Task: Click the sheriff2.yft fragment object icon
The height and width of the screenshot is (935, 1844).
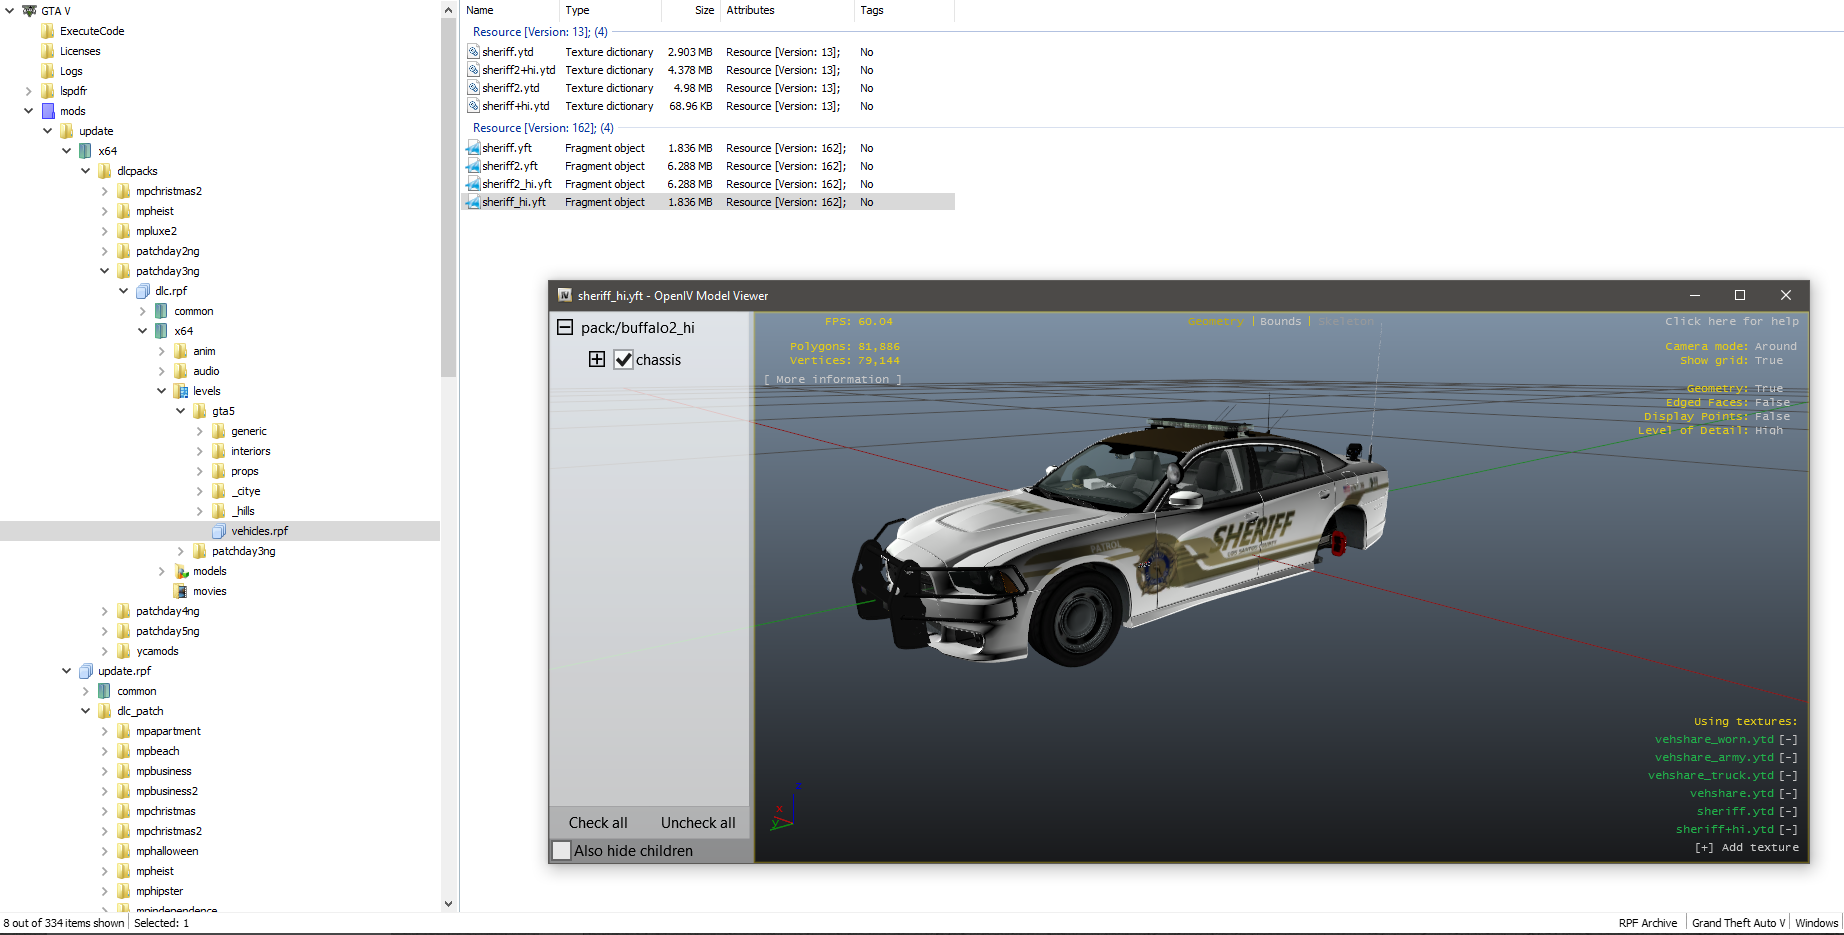Action: point(473,166)
